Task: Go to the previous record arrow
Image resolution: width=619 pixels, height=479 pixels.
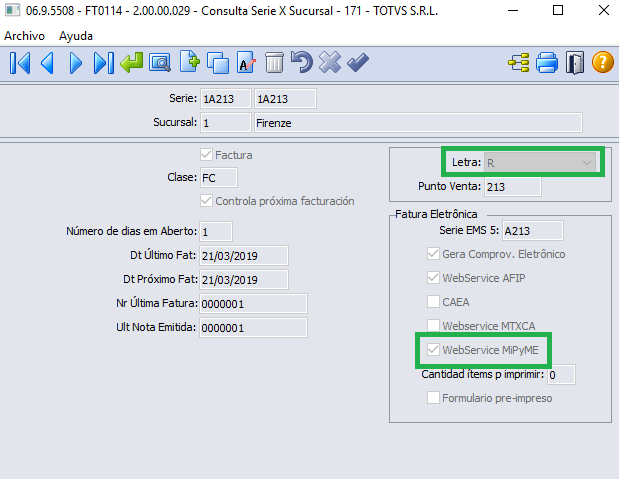Action: click(x=47, y=63)
